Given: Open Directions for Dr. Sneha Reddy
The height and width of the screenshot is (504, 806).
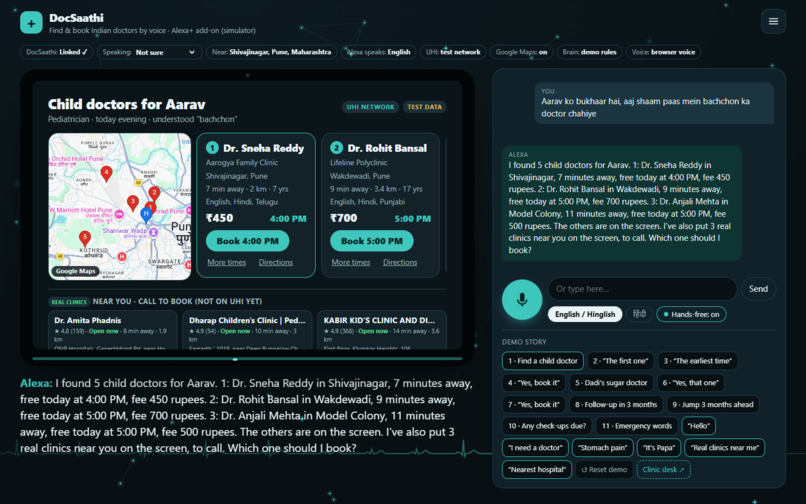Looking at the screenshot, I should tap(276, 262).
